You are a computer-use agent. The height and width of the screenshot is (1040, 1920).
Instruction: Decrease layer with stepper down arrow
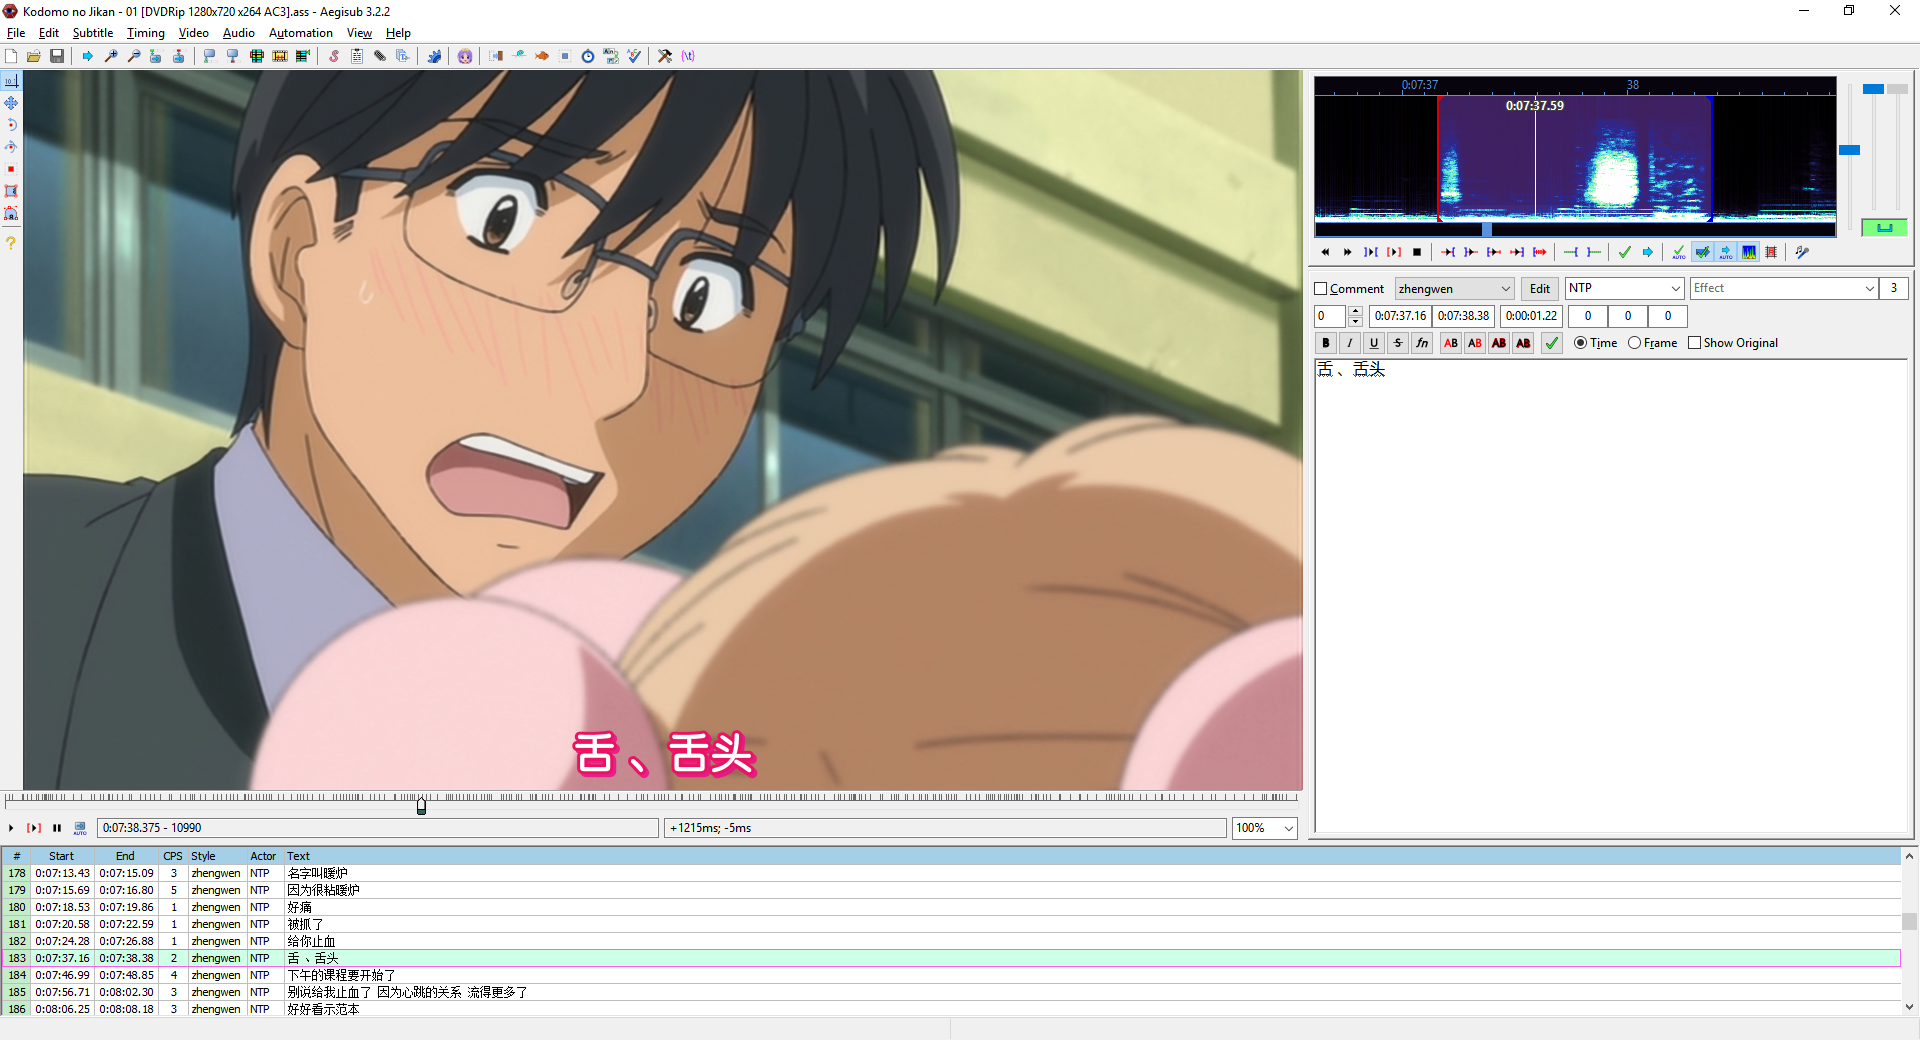pyautogui.click(x=1355, y=322)
